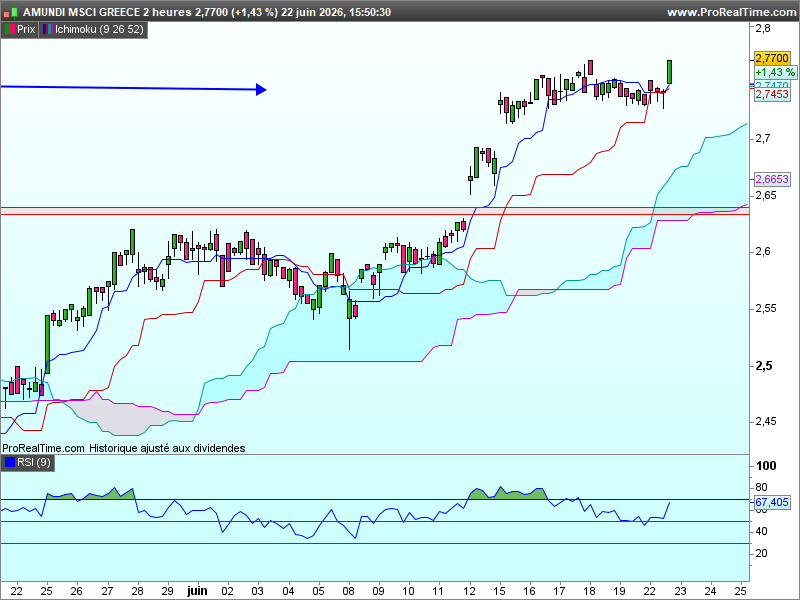
Task: Click the 2,45 price axis label
Action: 766,421
